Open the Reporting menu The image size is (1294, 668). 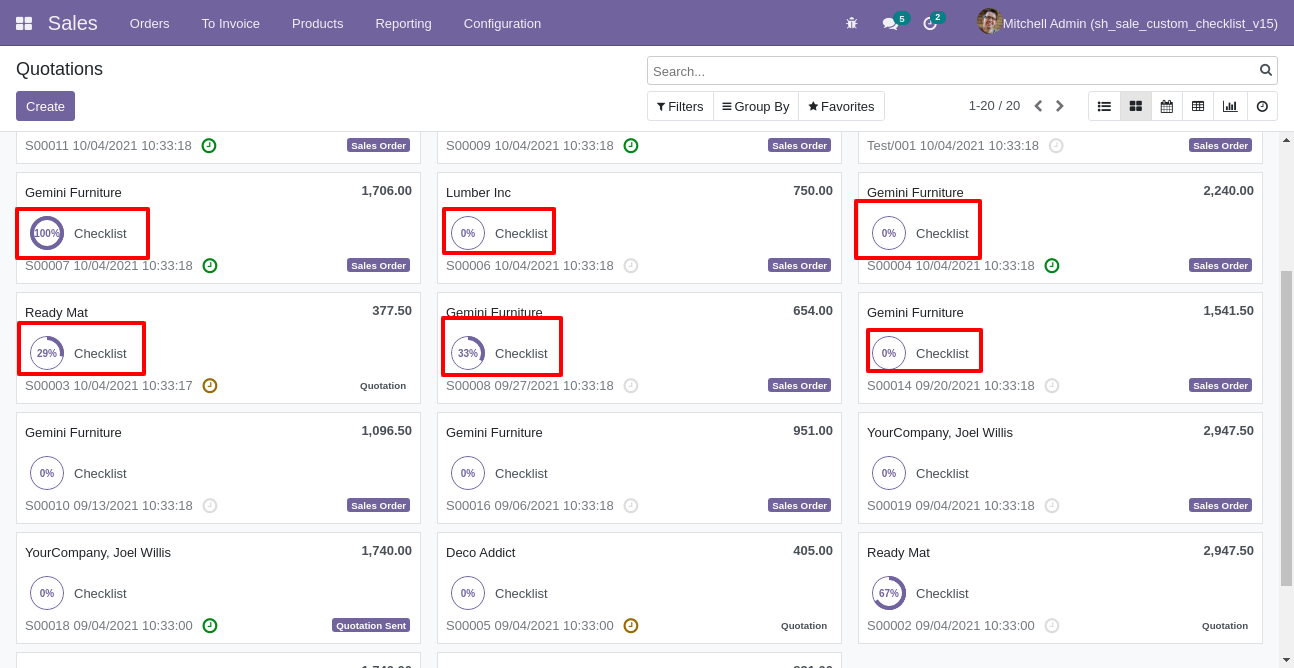403,23
